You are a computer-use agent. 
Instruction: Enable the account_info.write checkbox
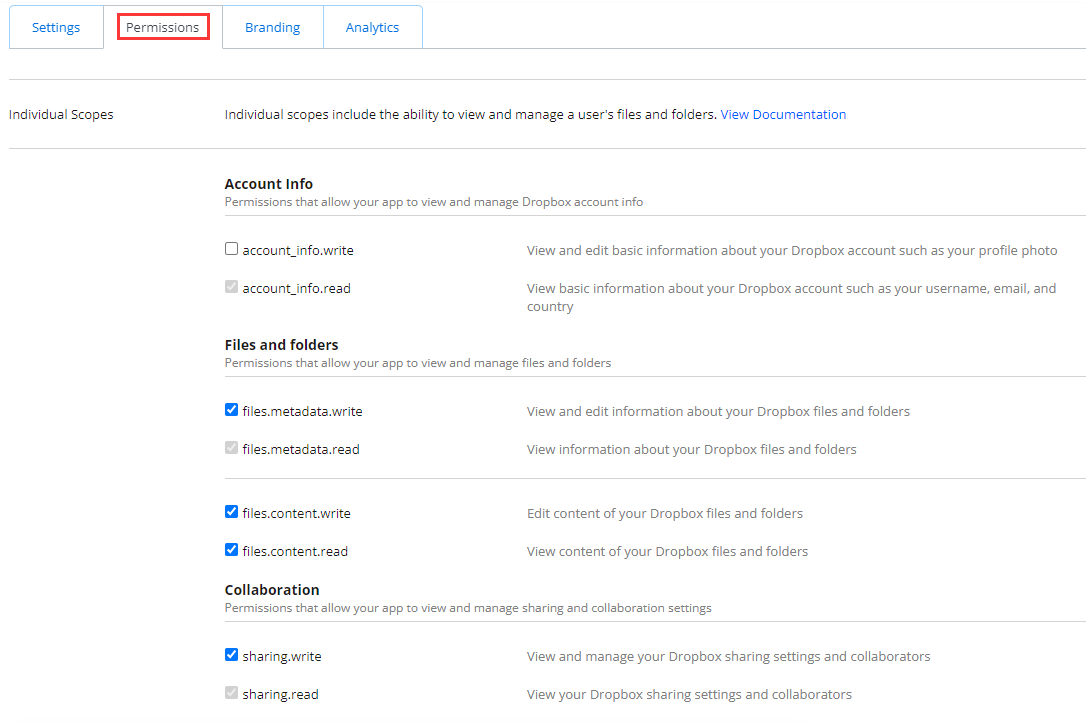click(x=231, y=249)
